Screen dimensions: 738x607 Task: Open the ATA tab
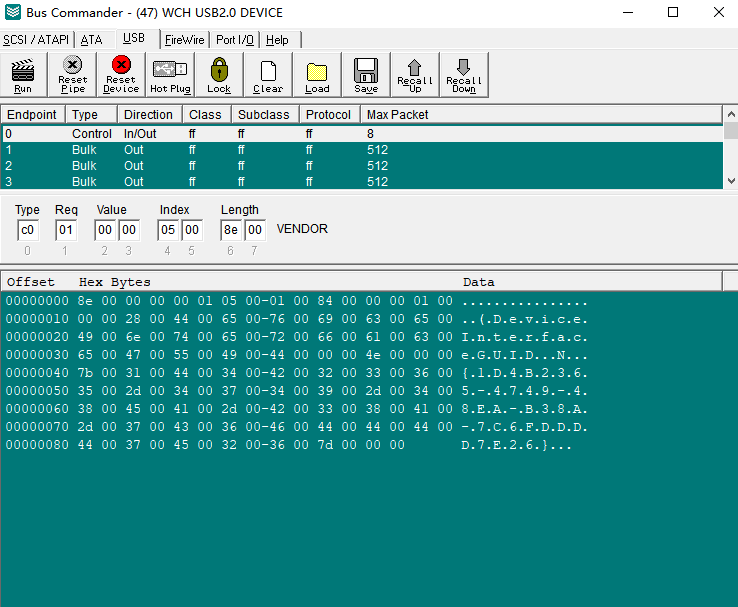(91, 40)
